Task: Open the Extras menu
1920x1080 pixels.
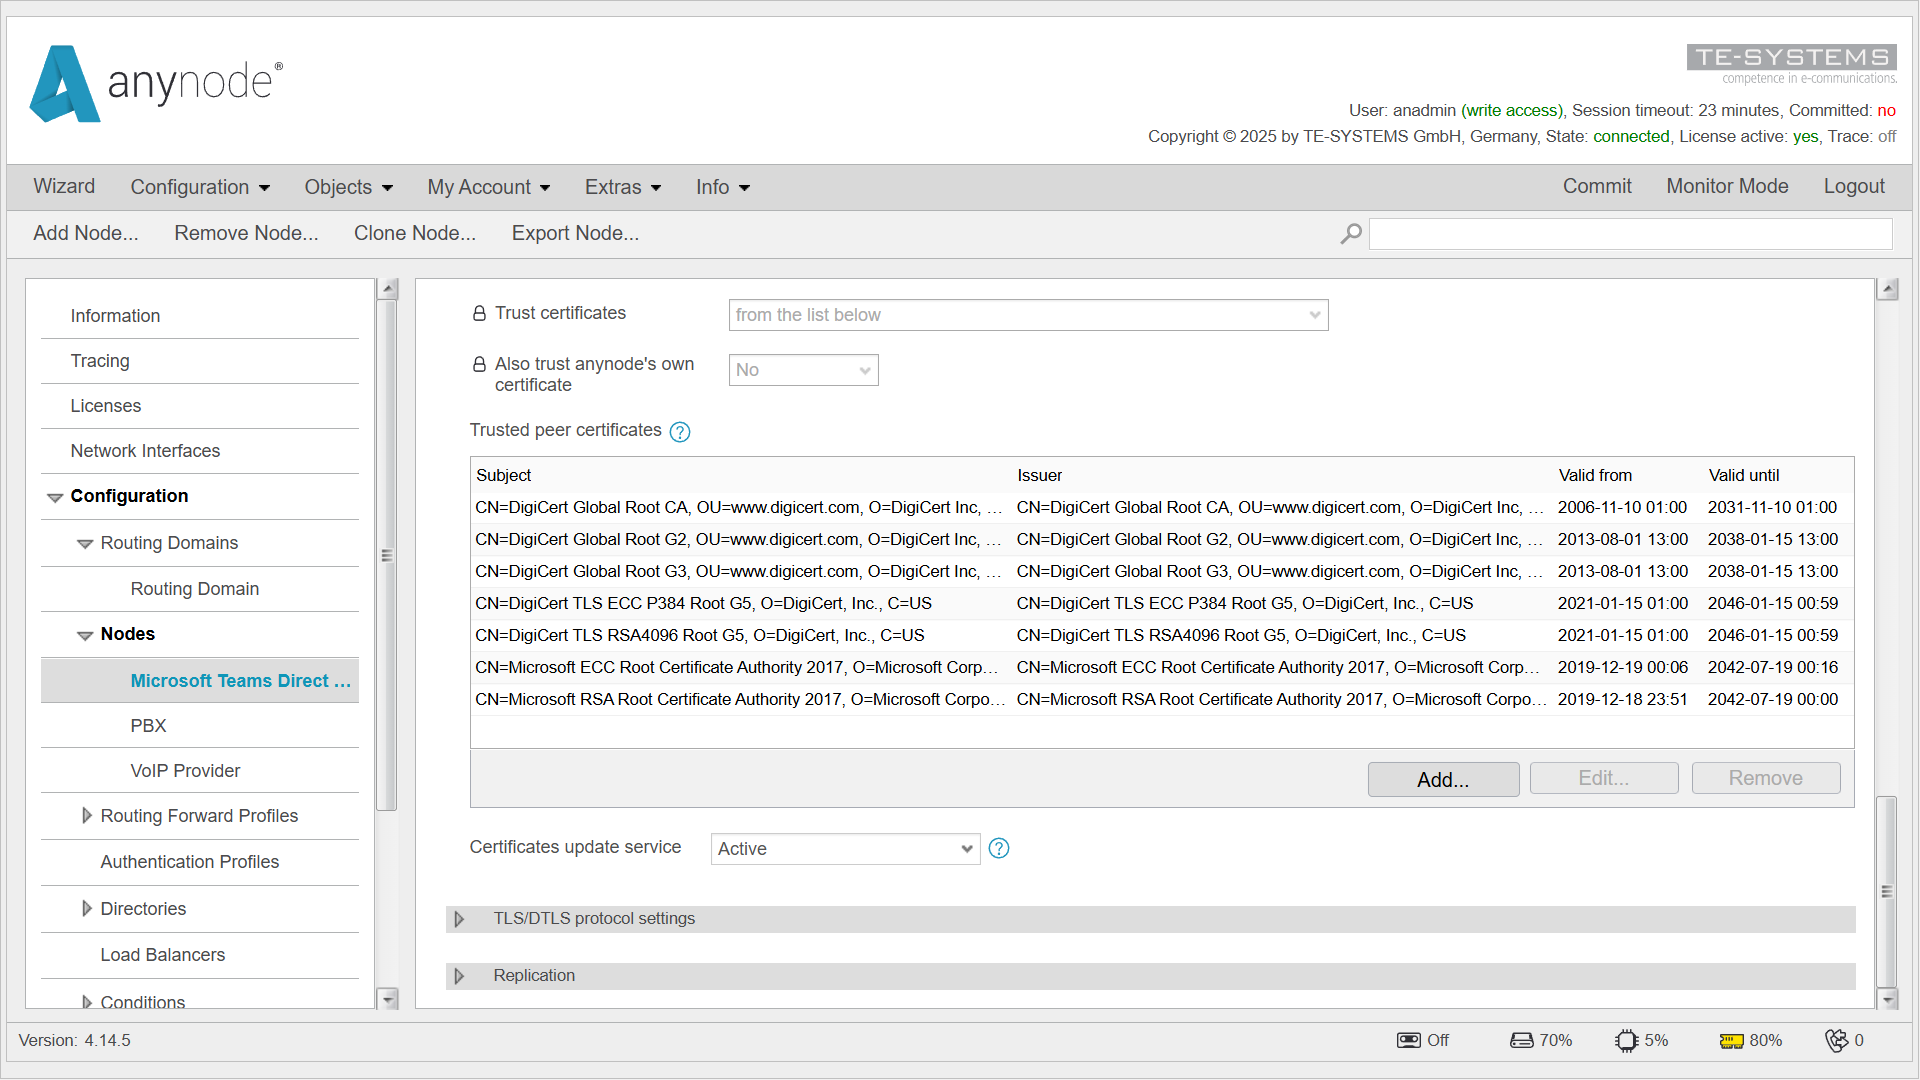Action: pyautogui.click(x=622, y=187)
